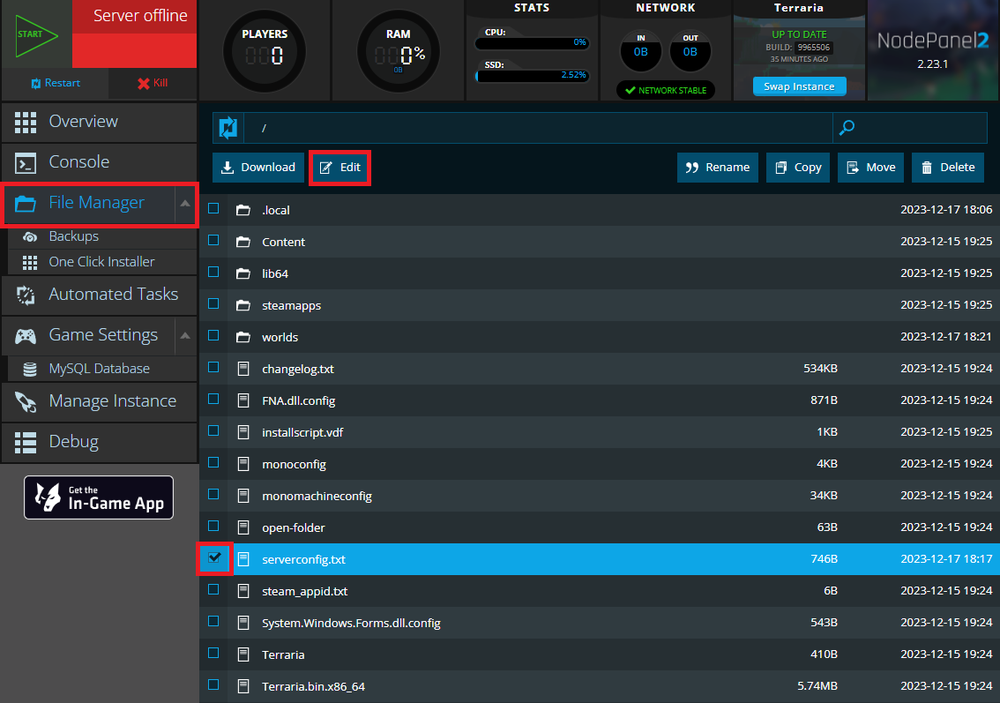Uncheck the serverconfig.txt checkbox

coord(214,558)
